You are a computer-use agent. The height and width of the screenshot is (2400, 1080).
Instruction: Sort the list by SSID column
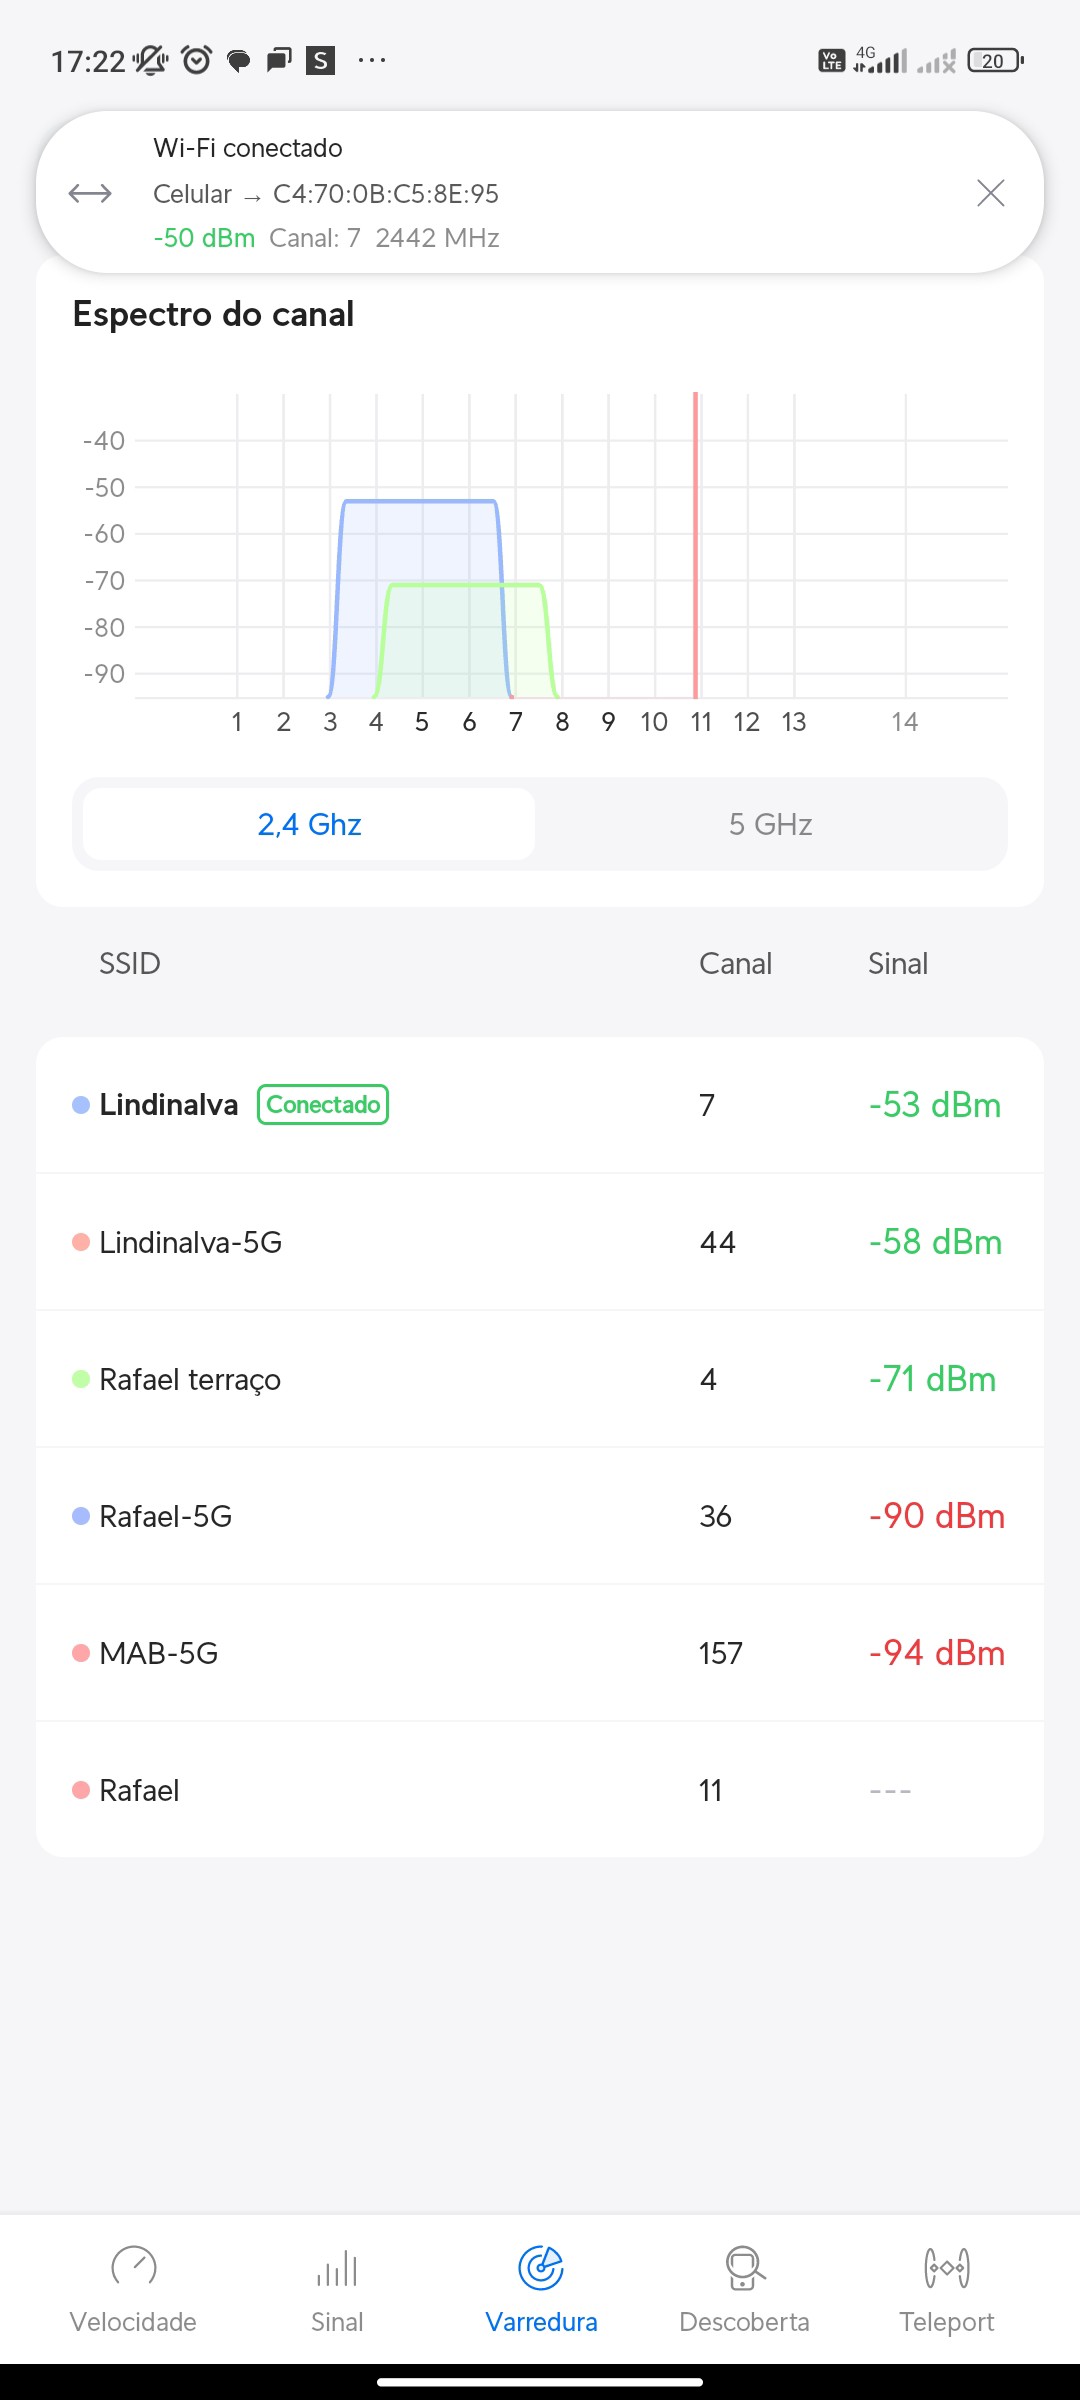click(130, 964)
